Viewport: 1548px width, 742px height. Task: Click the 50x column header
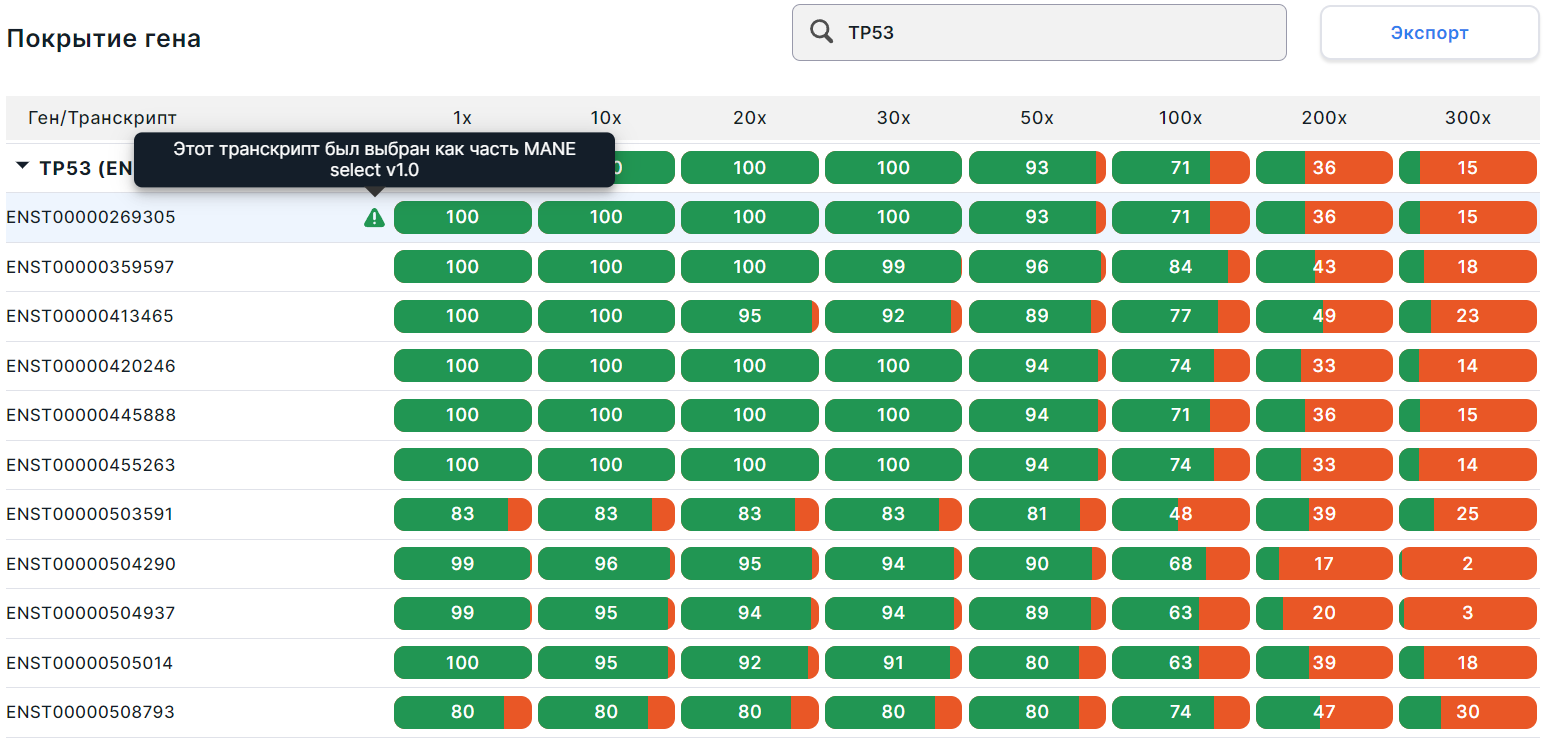point(1037,118)
